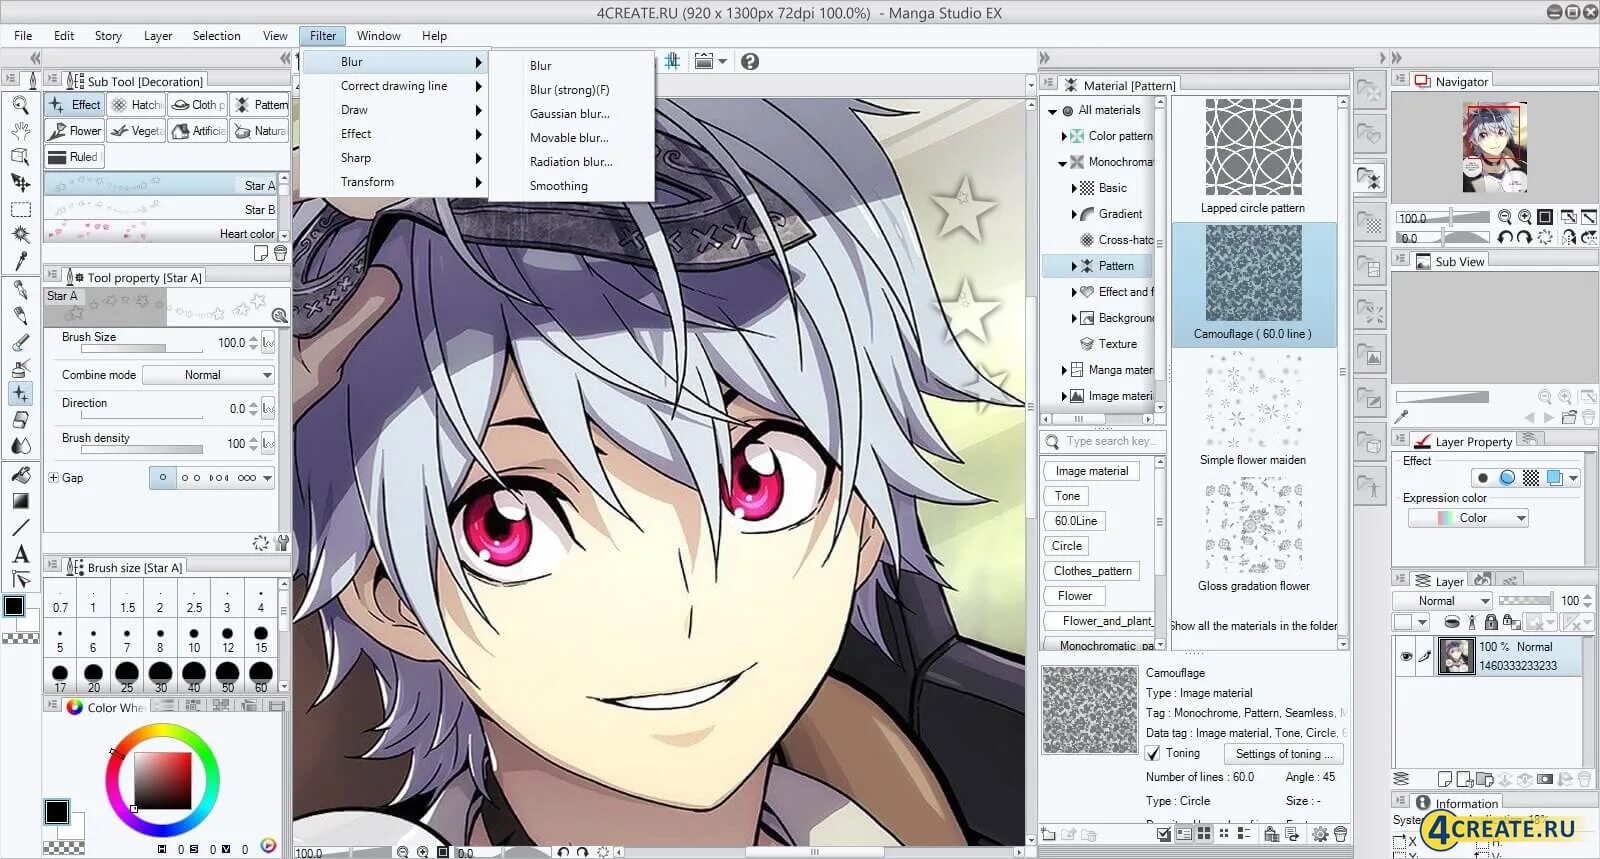
Task: Open the Layer menu
Action: click(x=158, y=36)
